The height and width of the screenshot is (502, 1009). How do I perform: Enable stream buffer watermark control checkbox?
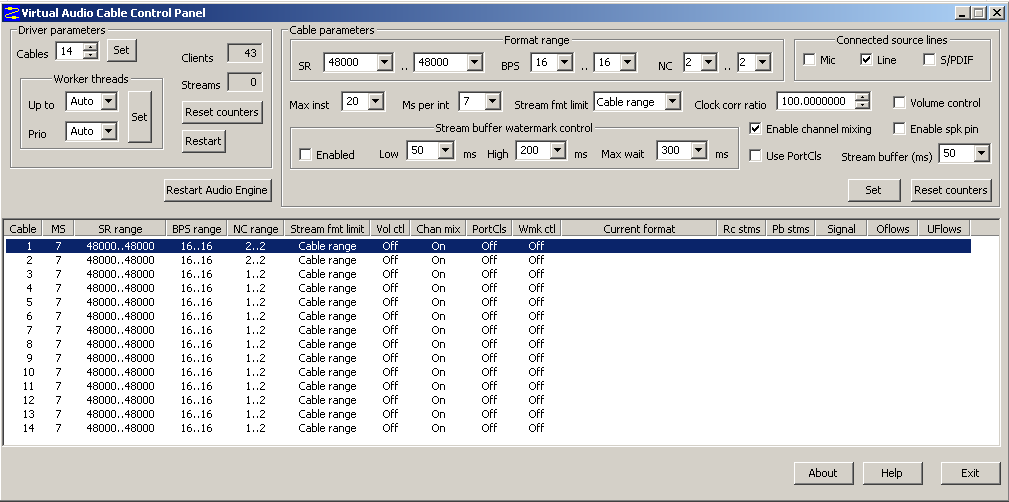pyautogui.click(x=306, y=154)
